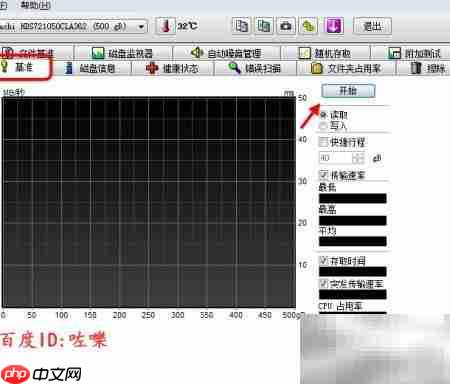Click the 开始 start button
450x384 pixels.
click(x=348, y=91)
